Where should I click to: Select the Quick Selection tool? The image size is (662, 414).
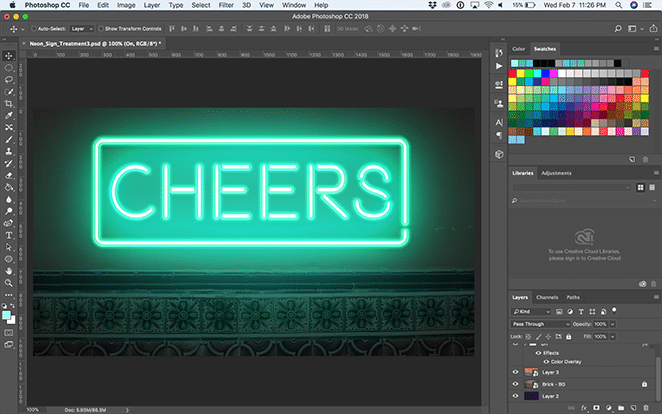(x=8, y=92)
